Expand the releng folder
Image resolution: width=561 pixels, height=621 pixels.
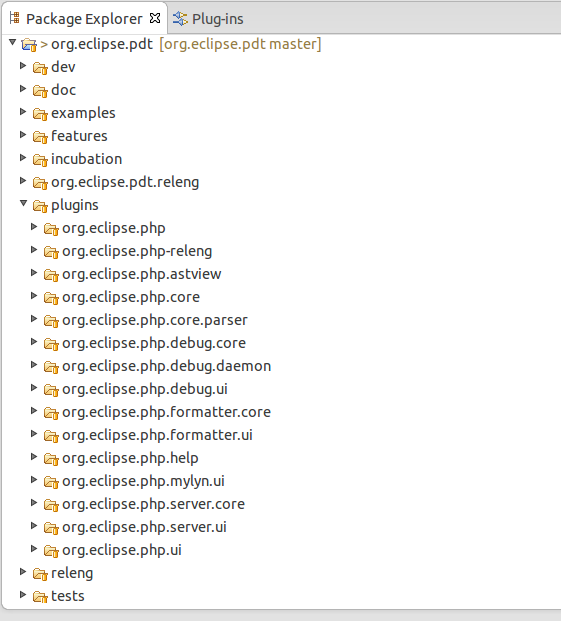23,572
